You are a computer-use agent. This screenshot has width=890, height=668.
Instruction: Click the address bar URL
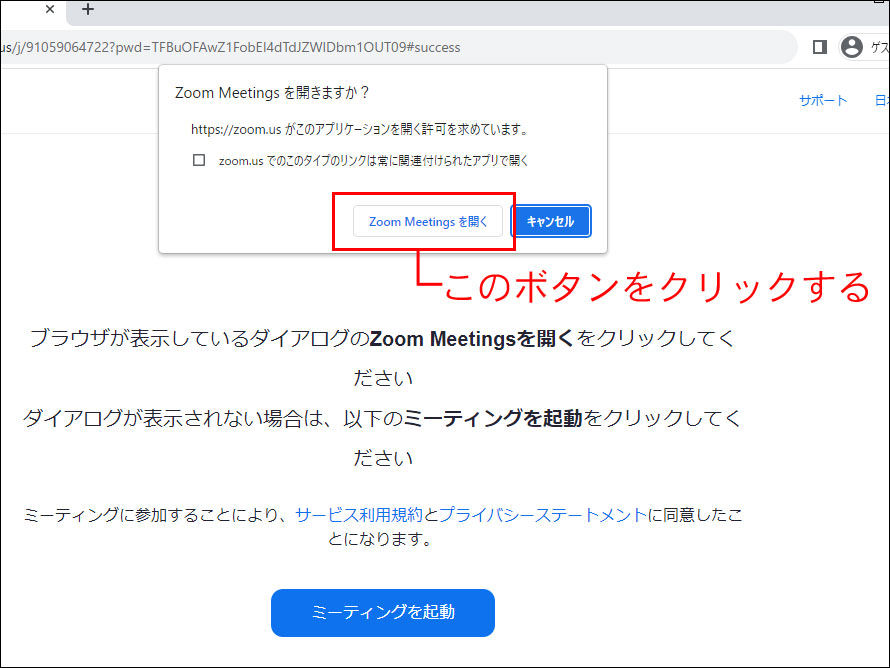230,47
